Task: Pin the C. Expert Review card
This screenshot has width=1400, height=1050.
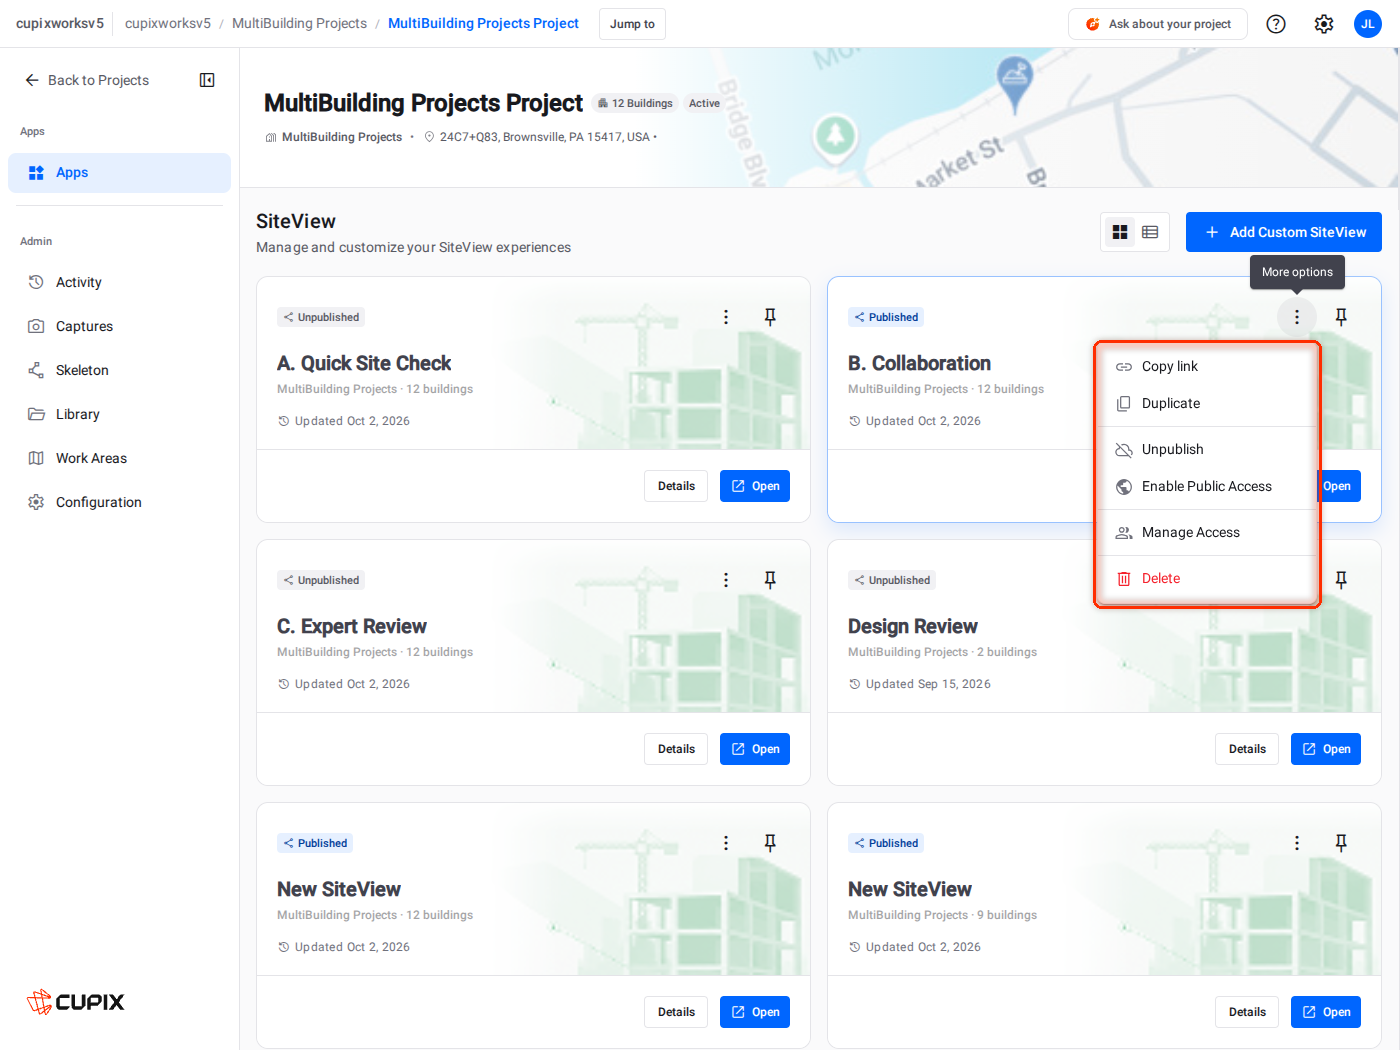Action: (770, 580)
